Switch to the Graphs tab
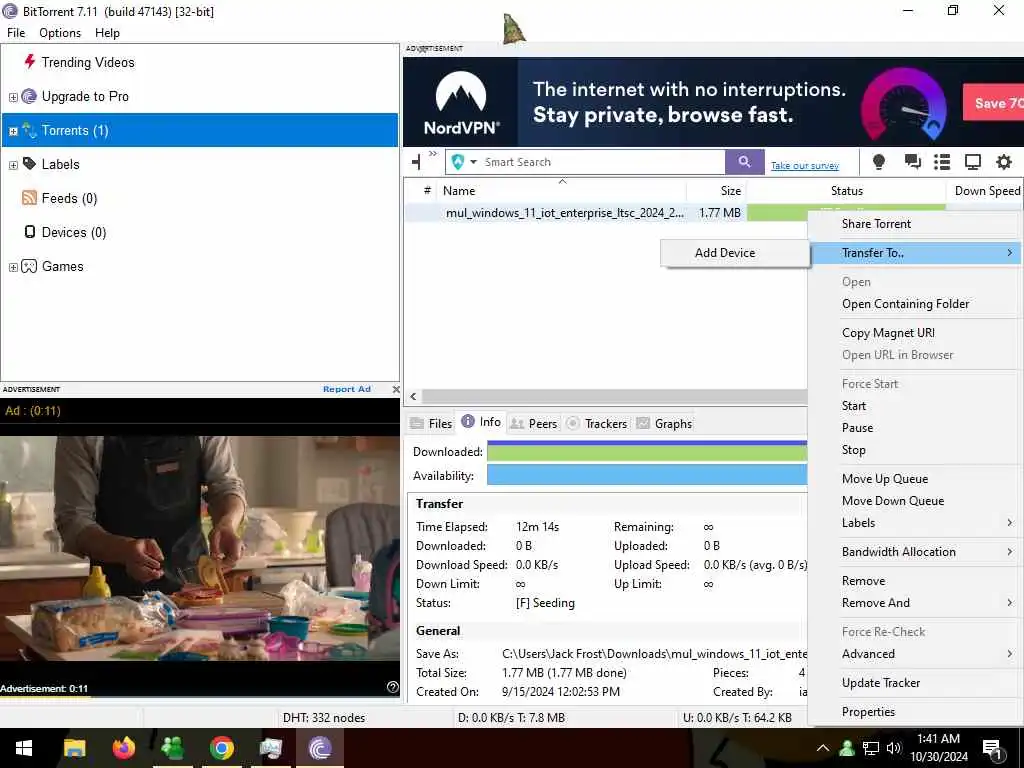Image resolution: width=1024 pixels, height=768 pixels. (x=664, y=423)
